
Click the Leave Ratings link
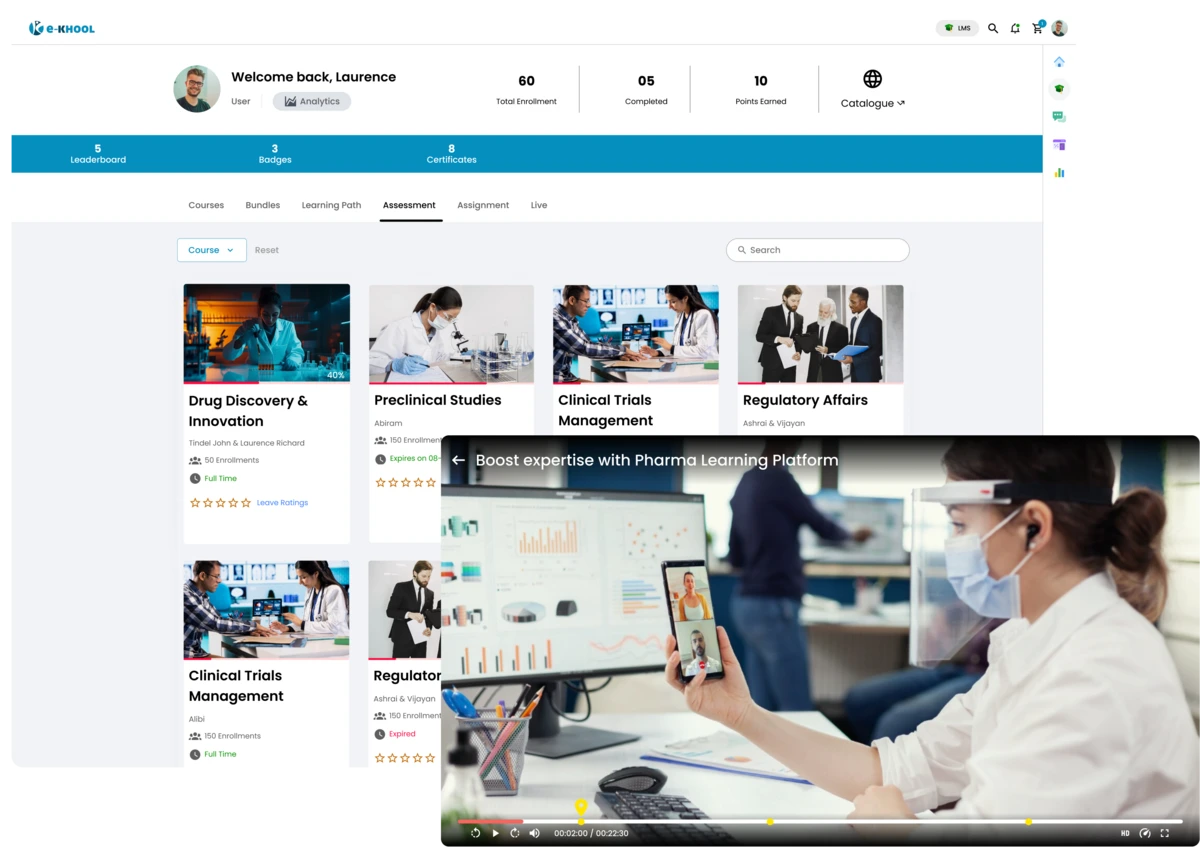(x=282, y=503)
